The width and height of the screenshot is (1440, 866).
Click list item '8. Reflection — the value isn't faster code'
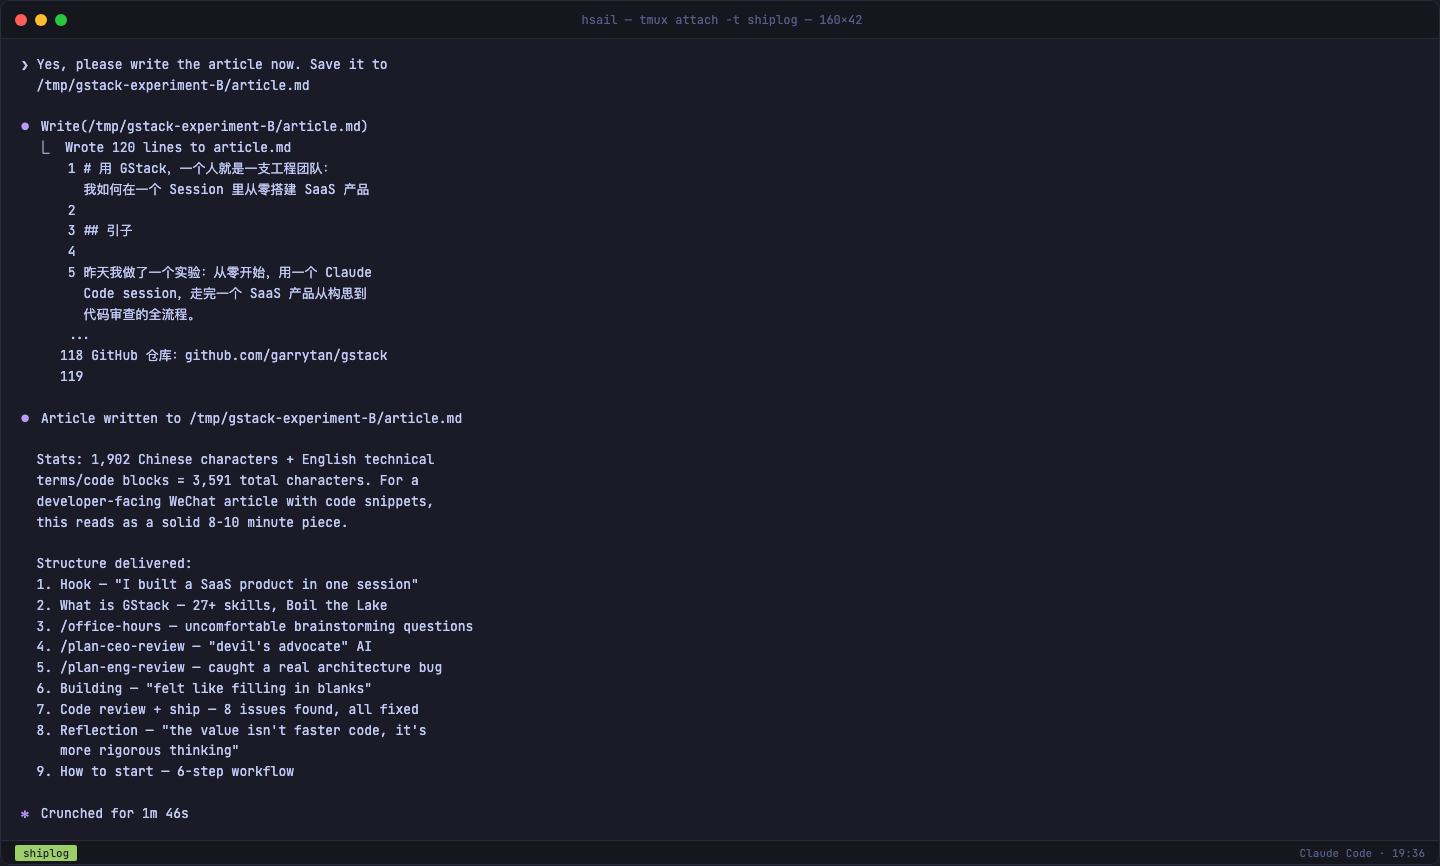(232, 731)
